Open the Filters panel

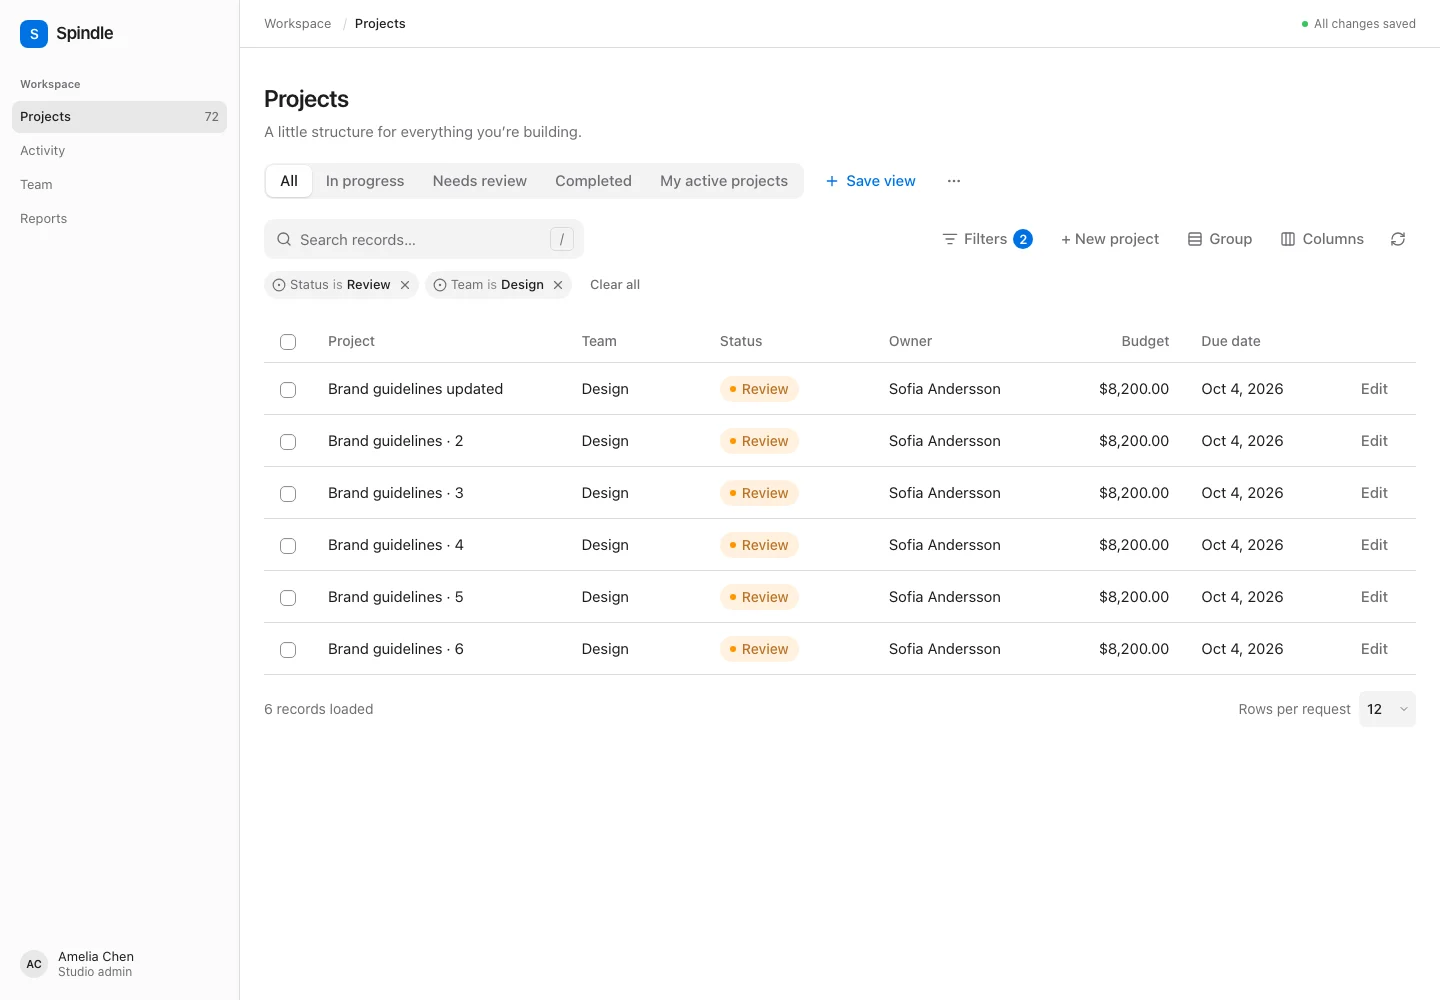point(987,239)
